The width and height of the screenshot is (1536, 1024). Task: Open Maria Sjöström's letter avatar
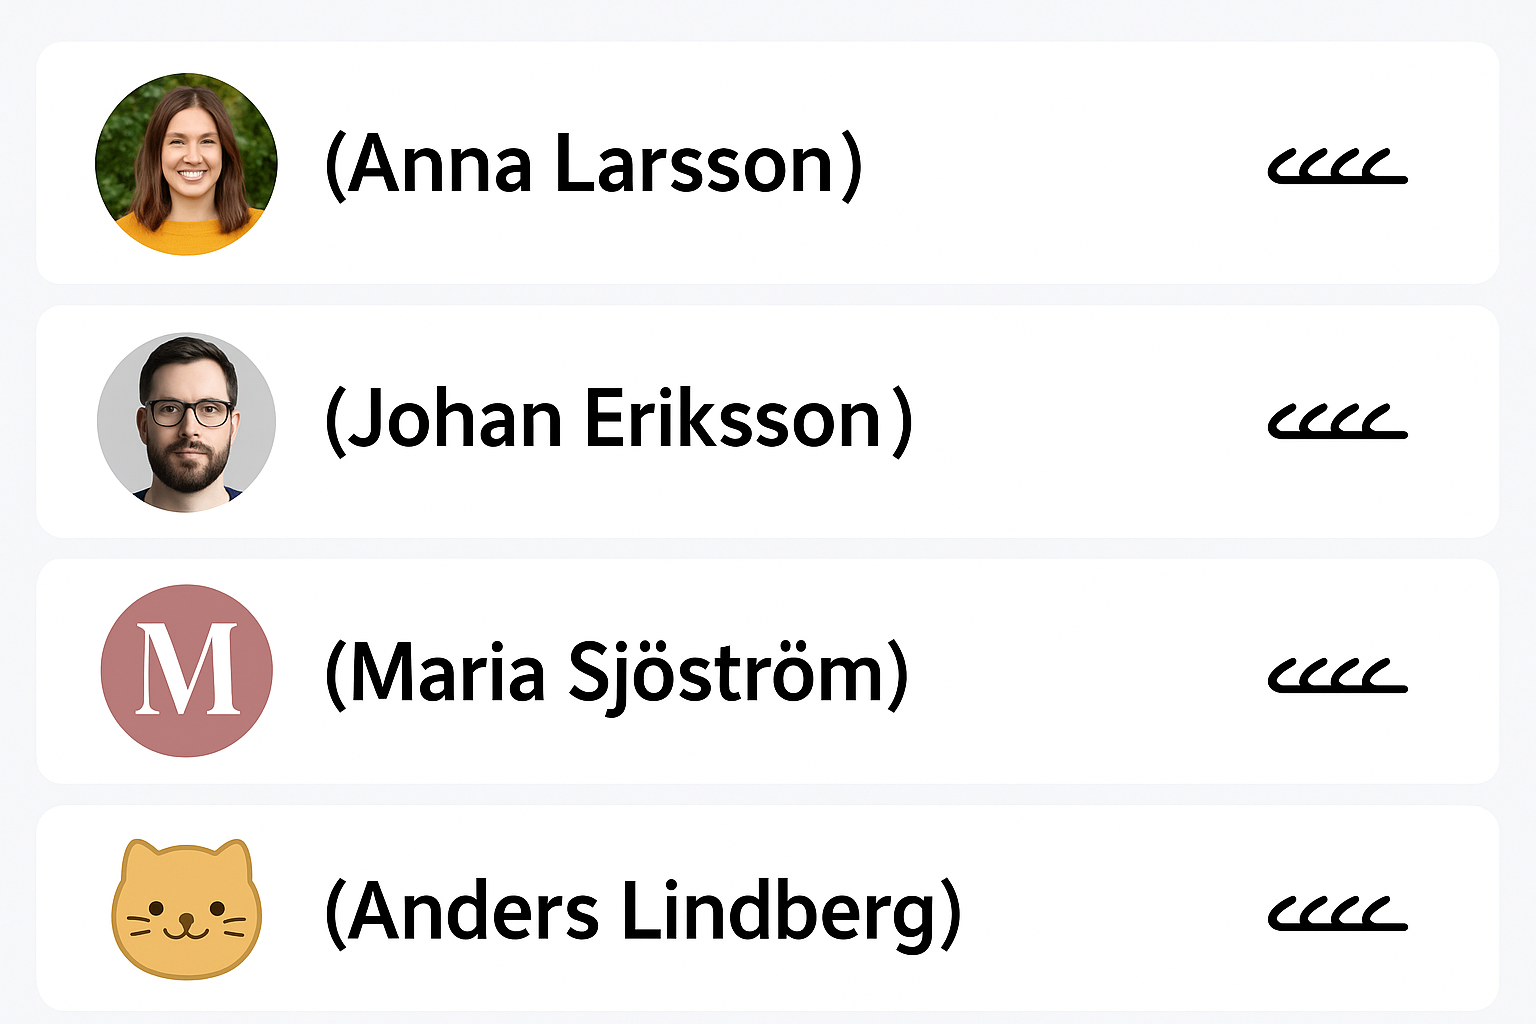[x=186, y=670]
